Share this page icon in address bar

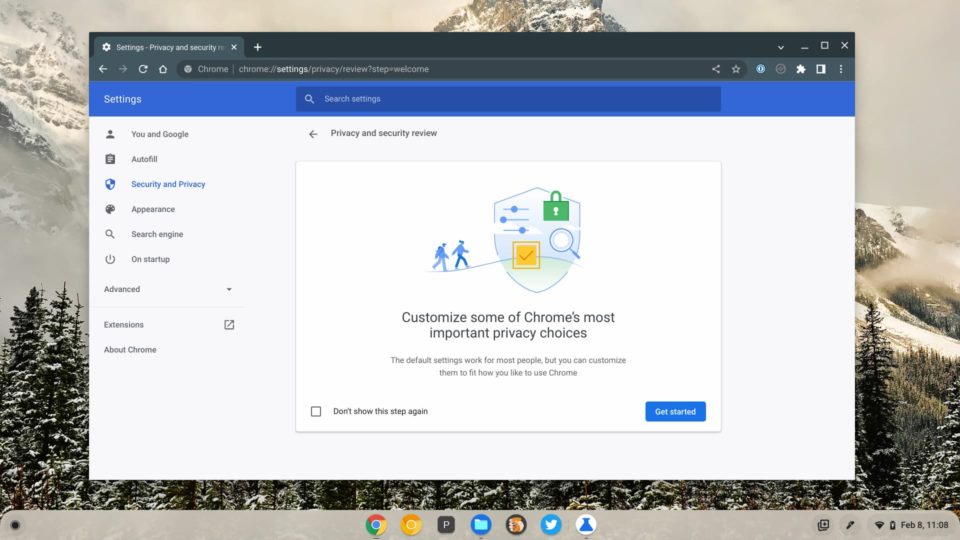[716, 69]
